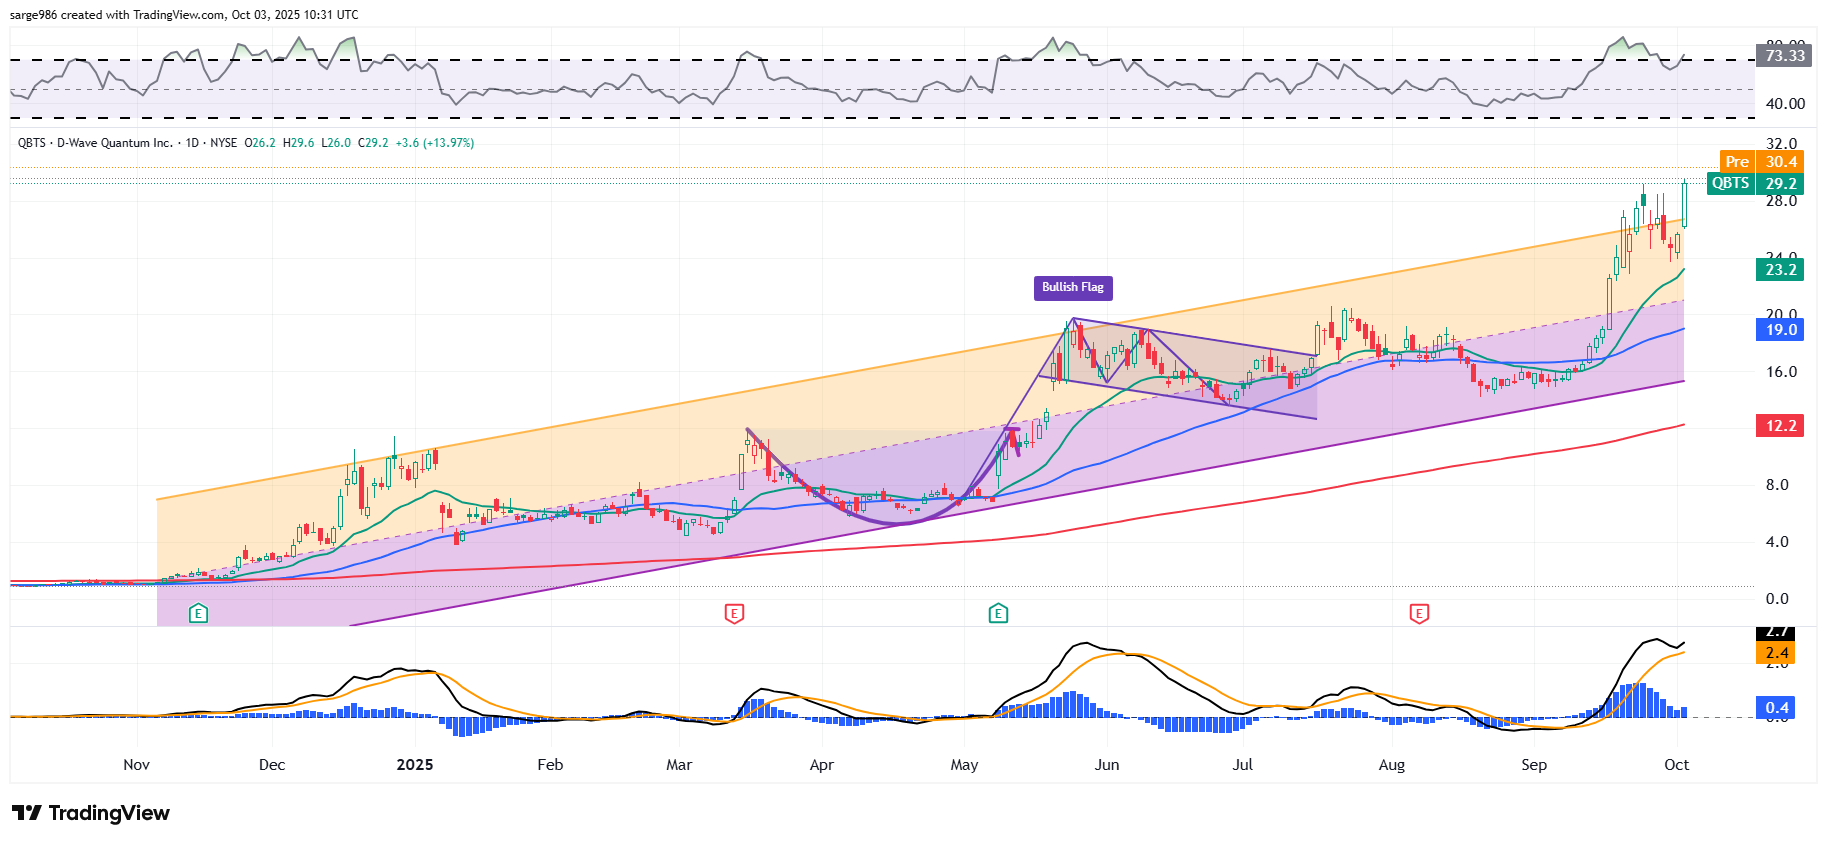
Task: Click the blue 19.0 moving average label
Action: [x=1779, y=330]
